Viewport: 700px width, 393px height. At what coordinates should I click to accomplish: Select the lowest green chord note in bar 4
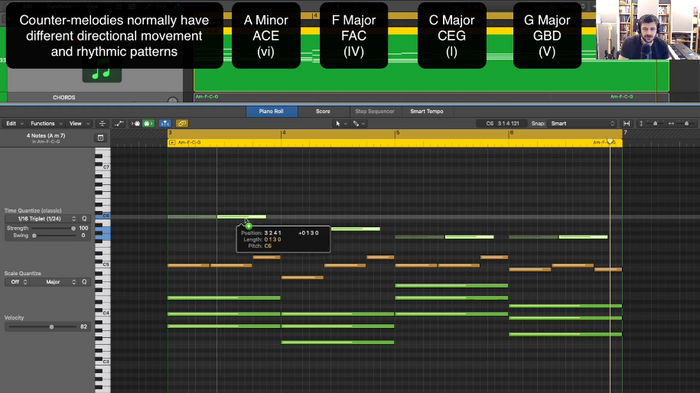coord(338,343)
